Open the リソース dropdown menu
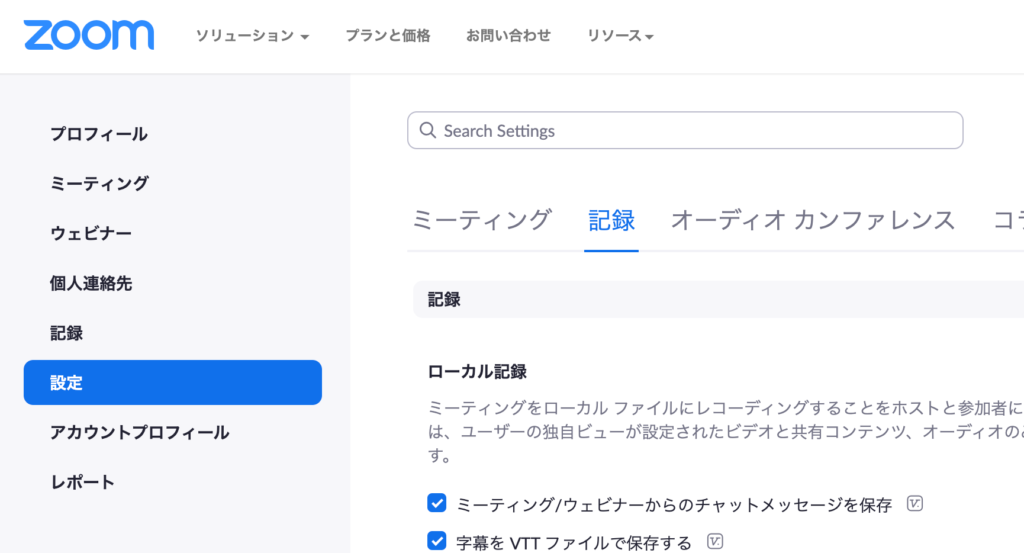The width and height of the screenshot is (1024, 553). (620, 35)
